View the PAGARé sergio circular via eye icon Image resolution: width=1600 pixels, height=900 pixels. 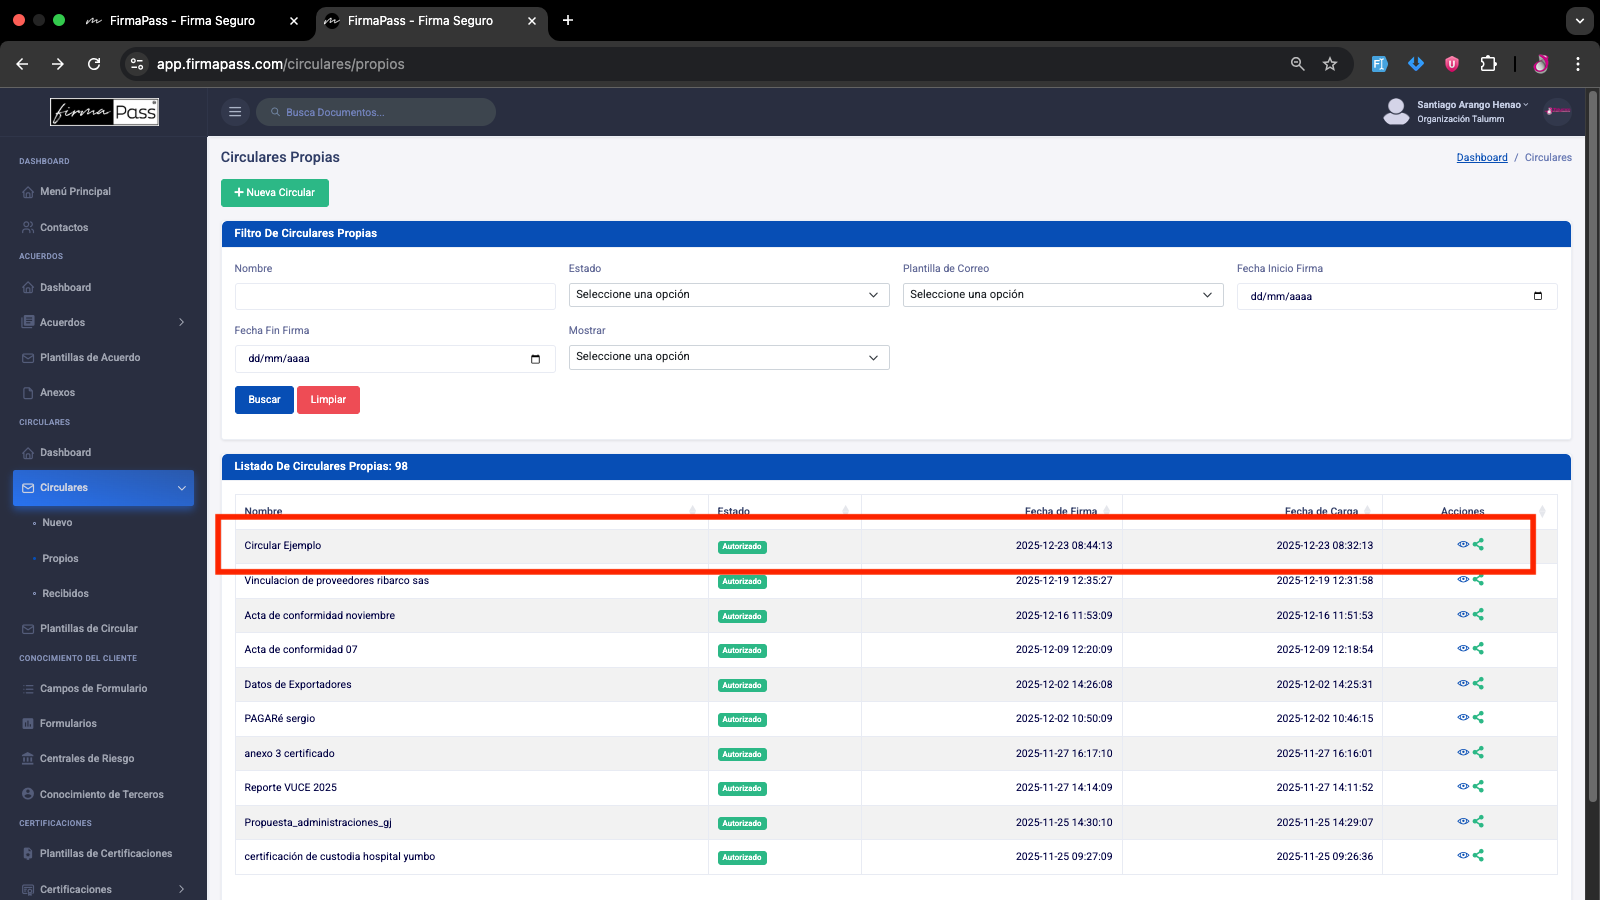point(1463,718)
